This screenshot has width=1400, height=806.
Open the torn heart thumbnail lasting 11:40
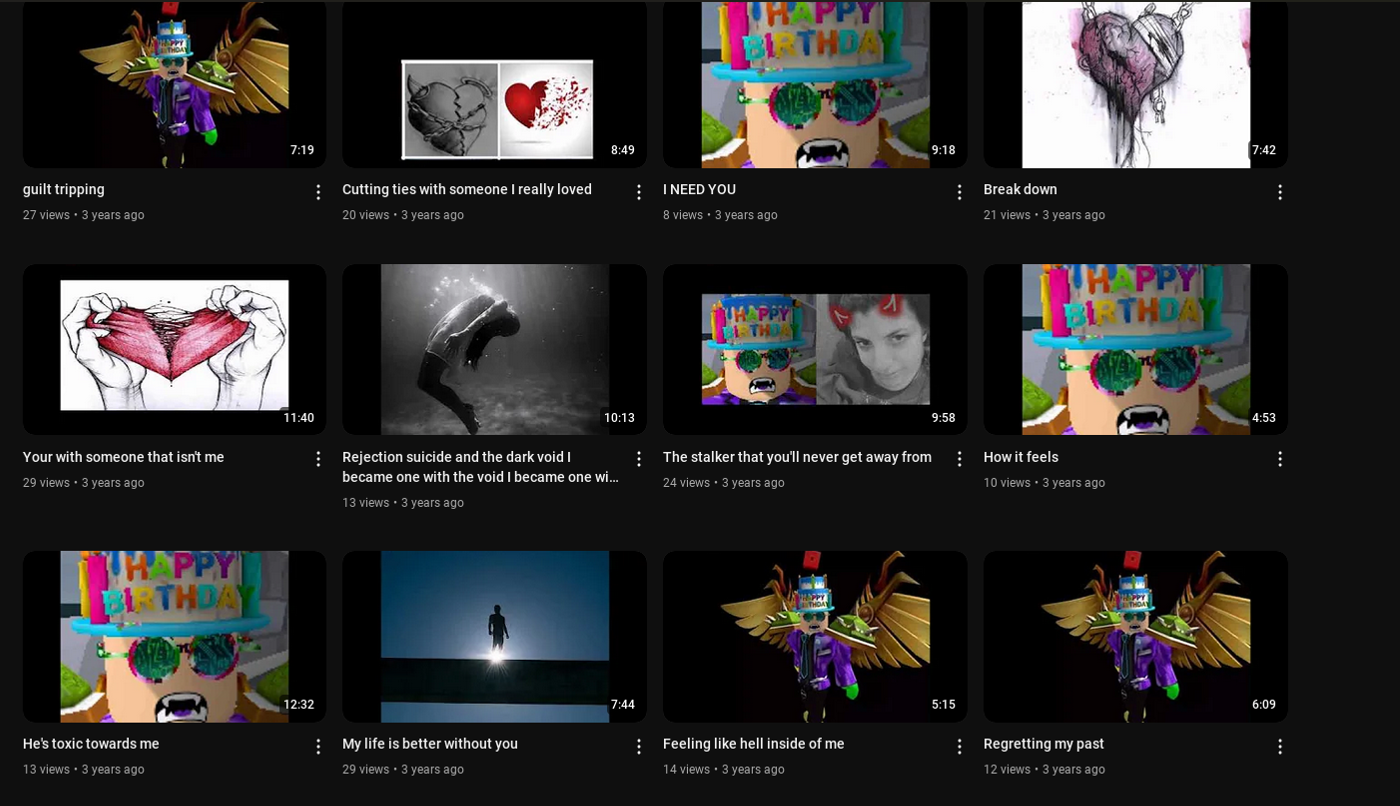[174, 348]
